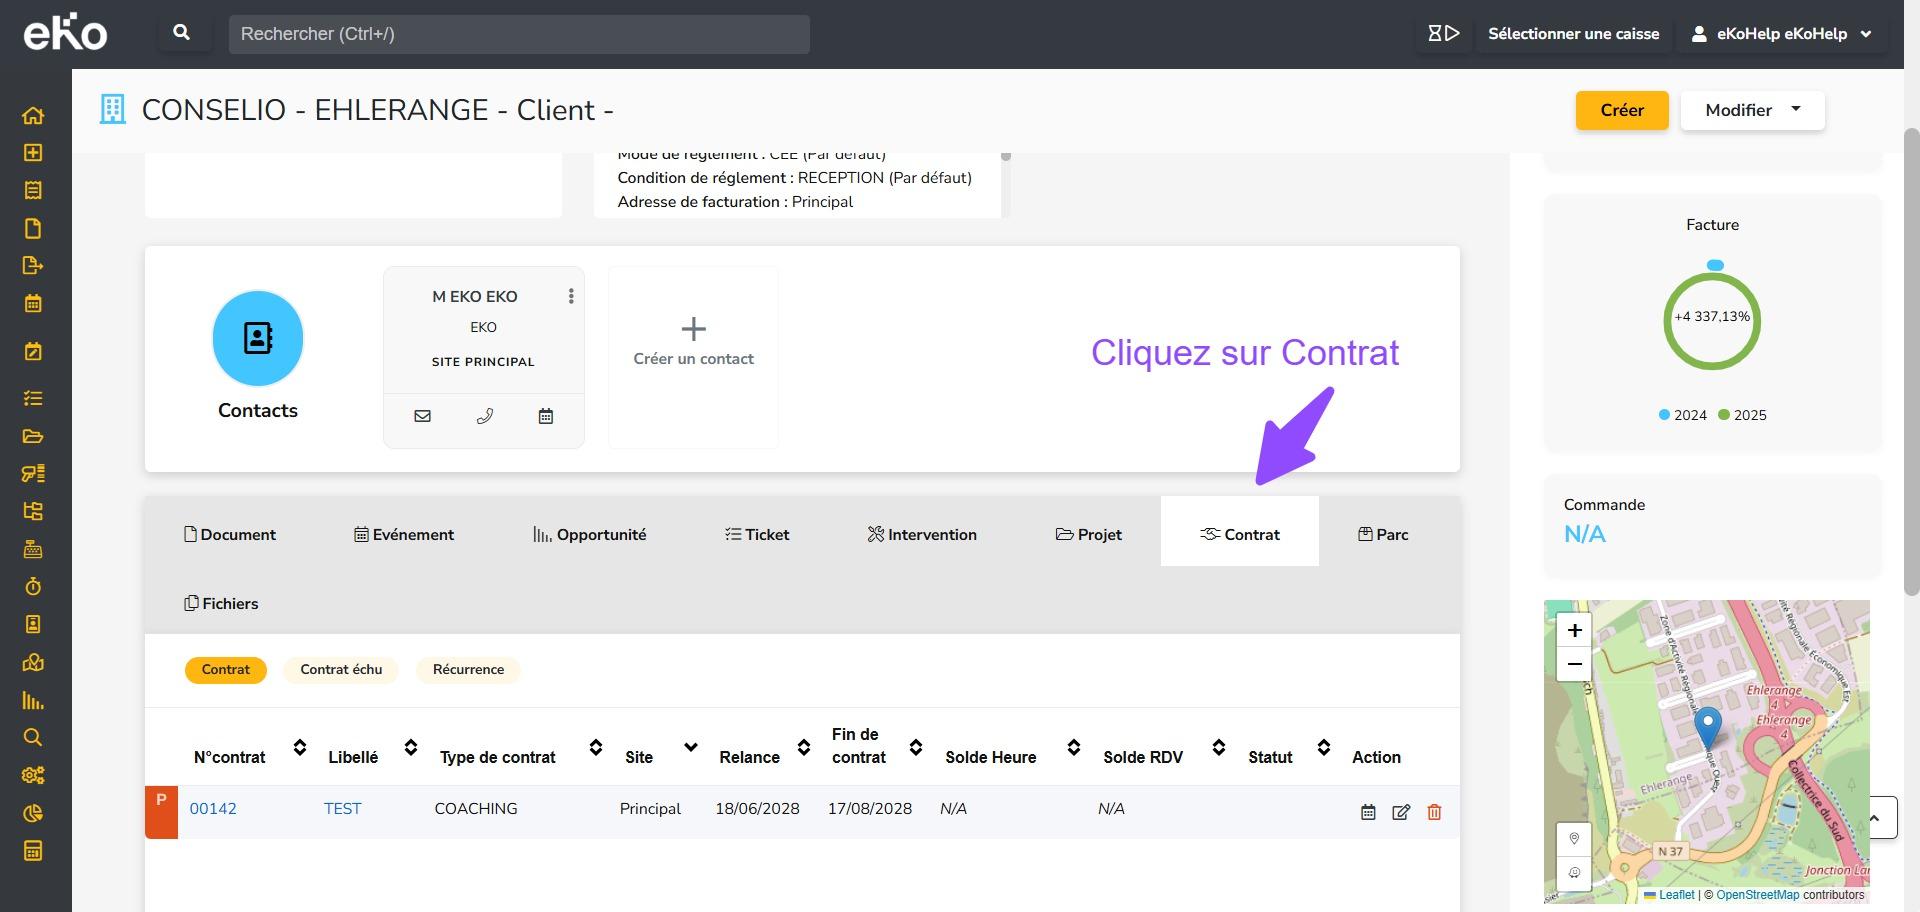Edit contract 00142 using pencil icon
The image size is (1920, 912).
tap(1401, 812)
